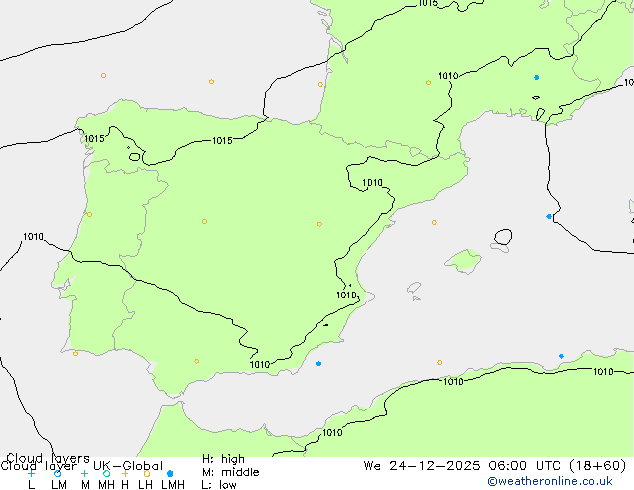Select the blue marker by the Algerian coast
Viewport: 634px width, 490px height.
561,356
